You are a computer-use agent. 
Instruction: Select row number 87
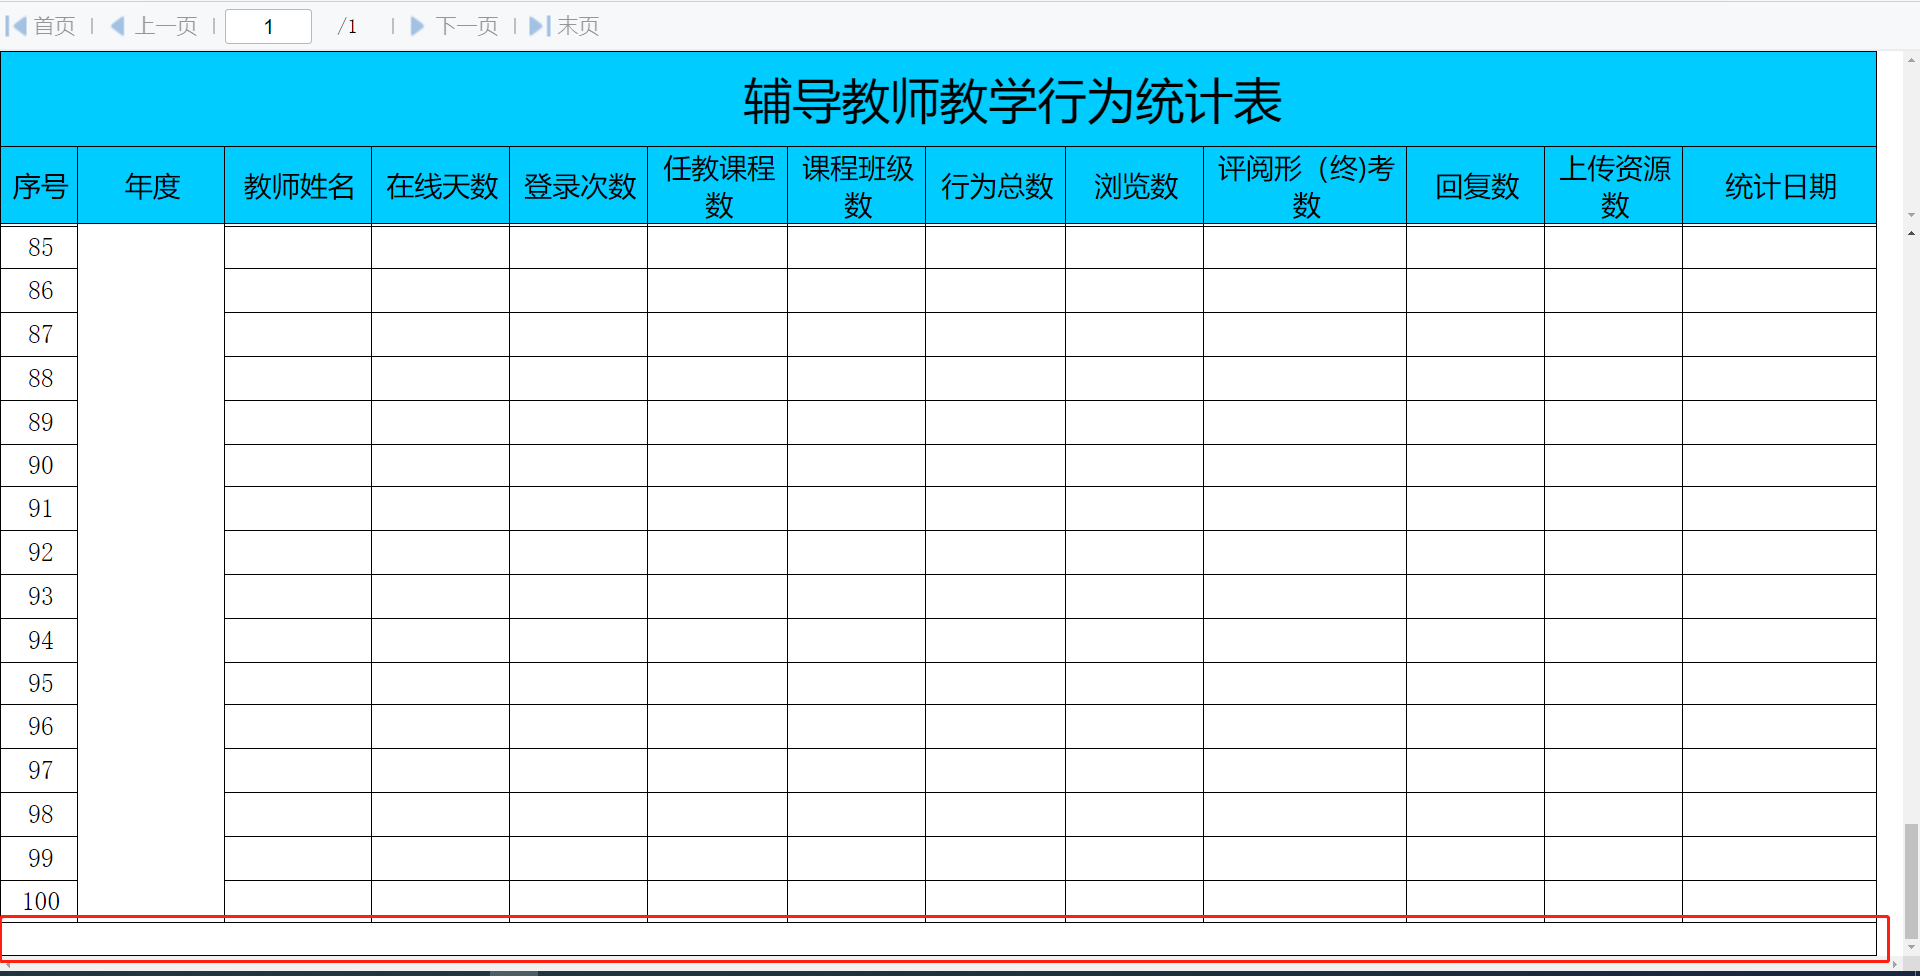(x=40, y=335)
